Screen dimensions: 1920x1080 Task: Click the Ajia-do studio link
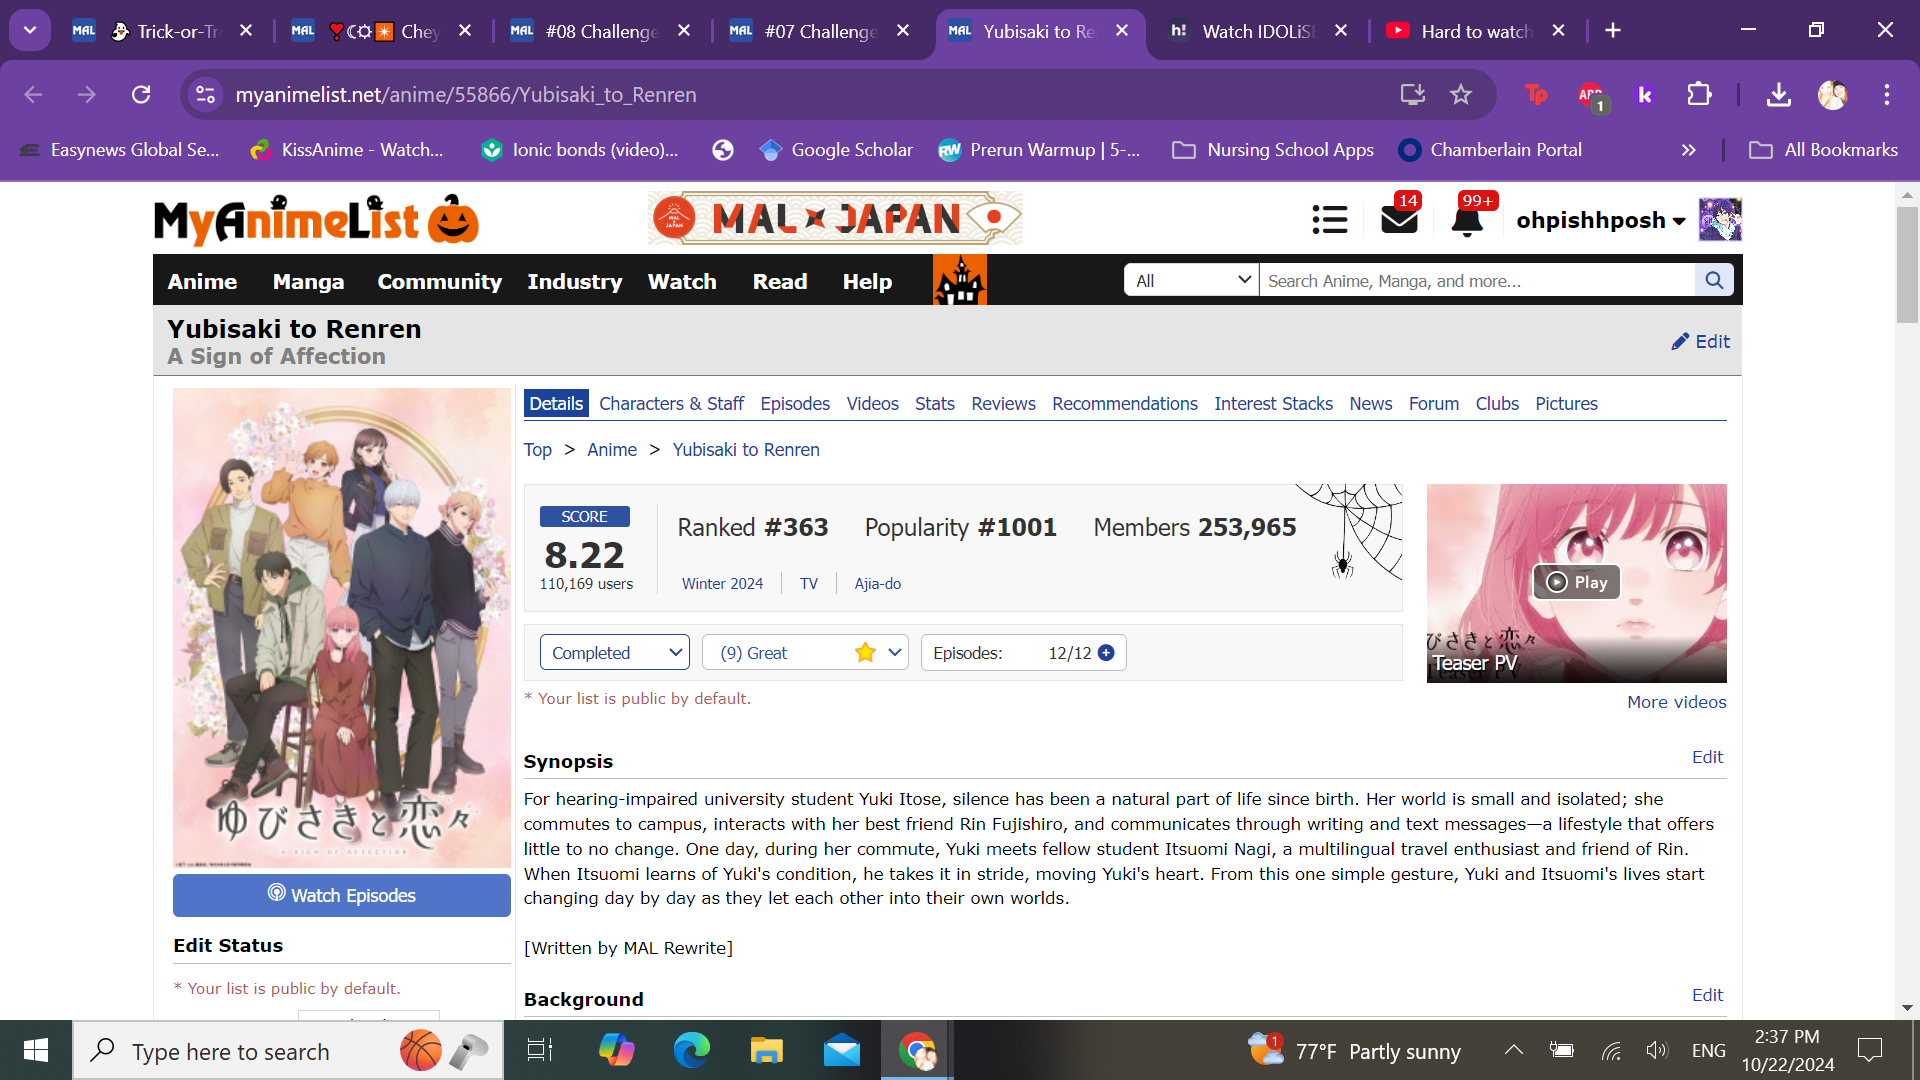click(x=877, y=584)
